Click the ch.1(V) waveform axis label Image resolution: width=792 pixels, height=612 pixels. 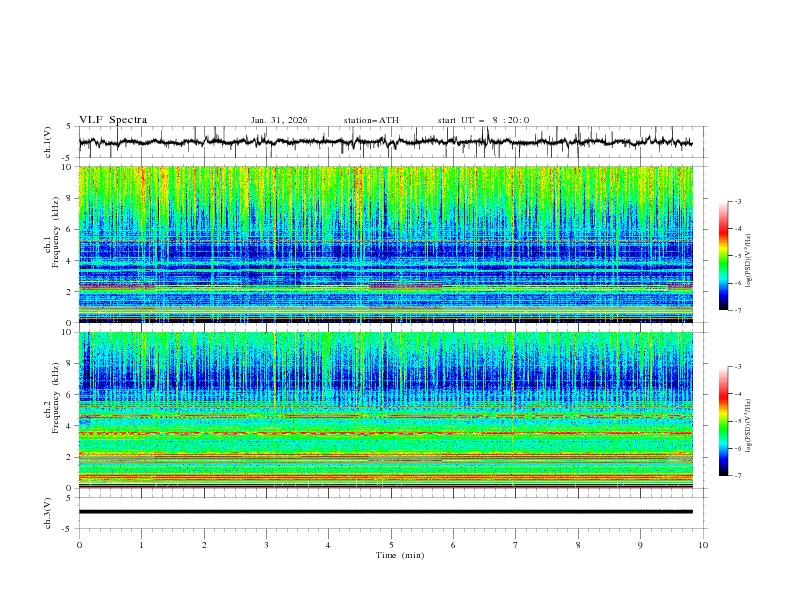(x=48, y=143)
